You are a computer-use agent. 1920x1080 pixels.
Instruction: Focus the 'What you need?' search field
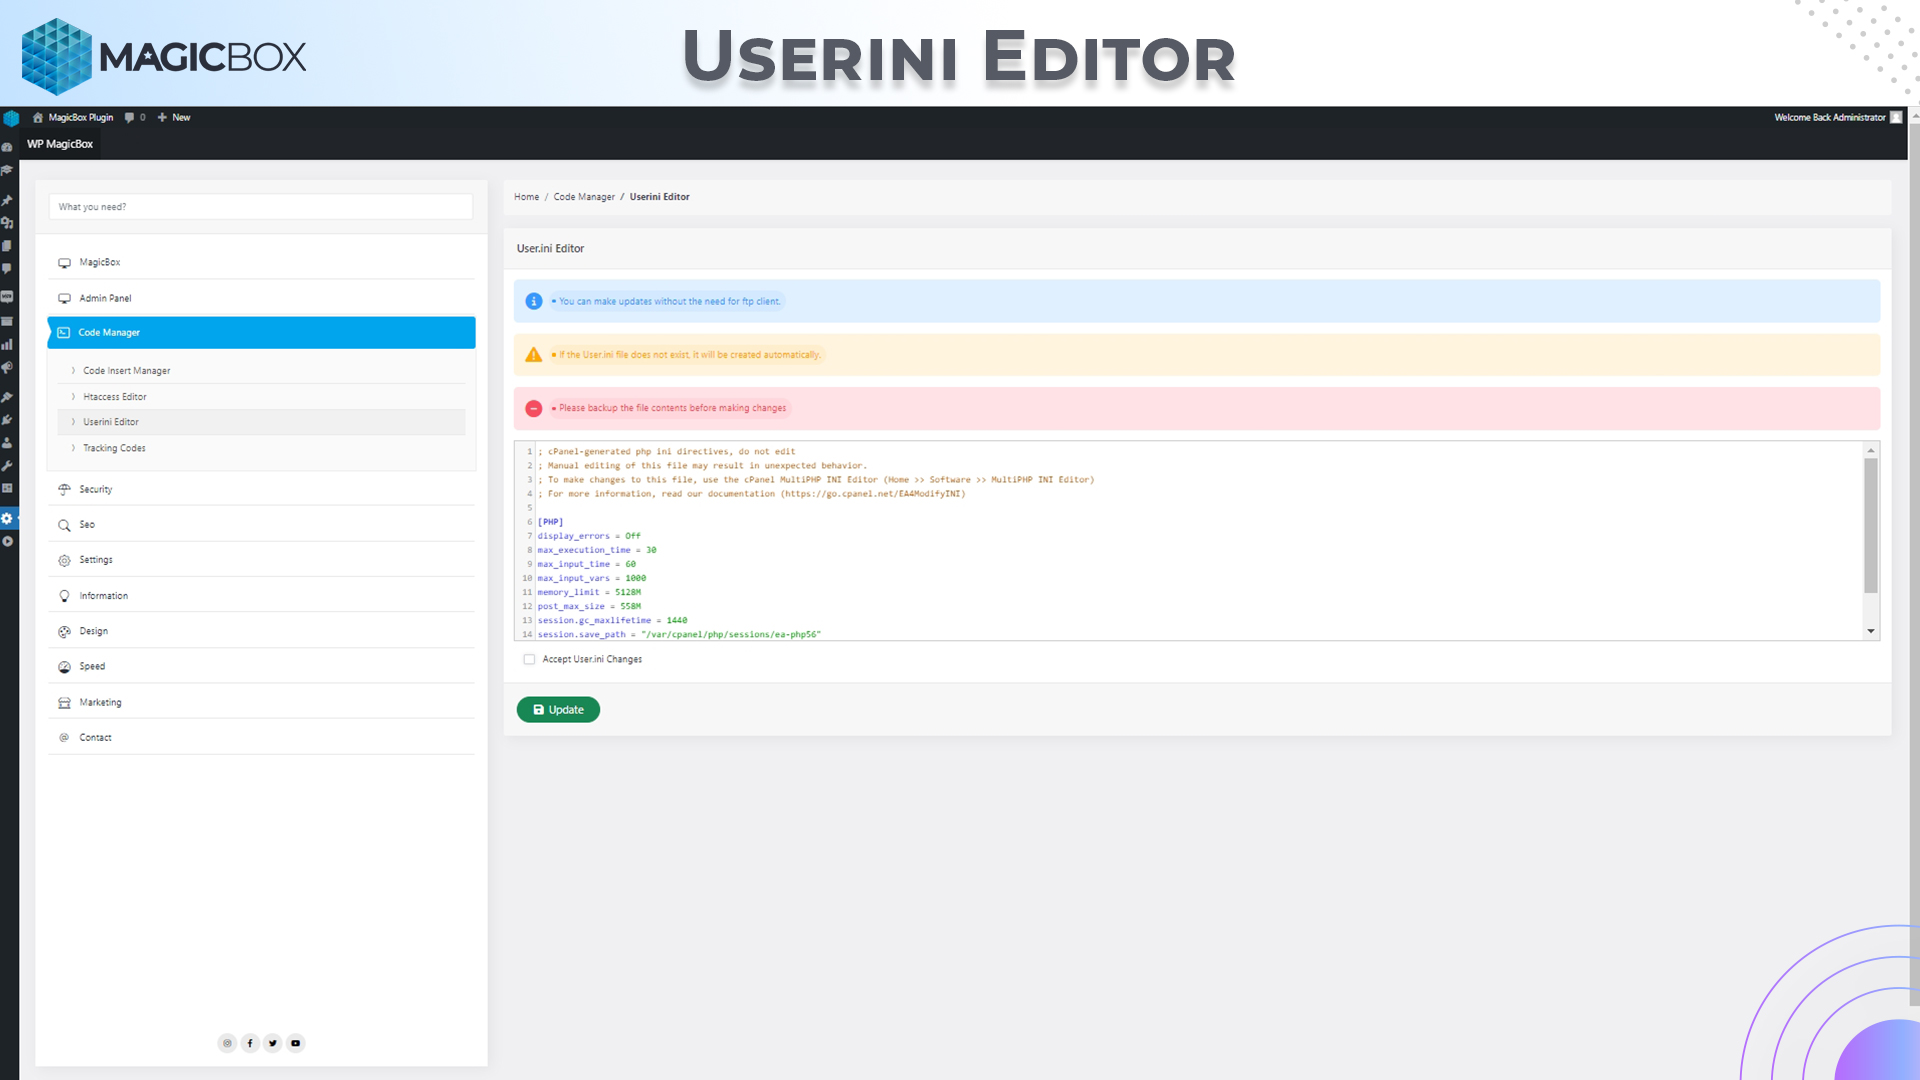(260, 207)
